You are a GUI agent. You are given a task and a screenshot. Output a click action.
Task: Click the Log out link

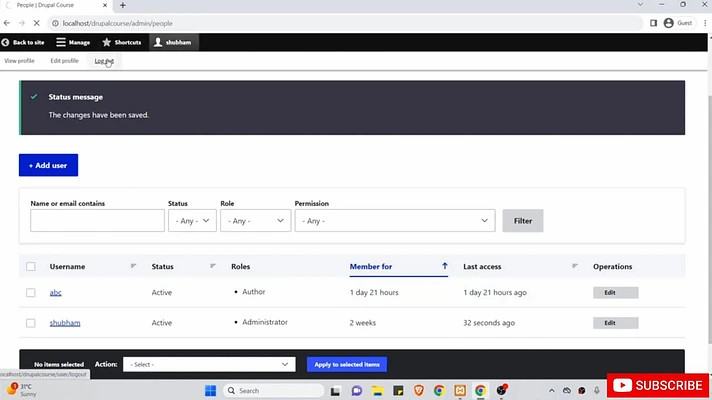coord(104,61)
